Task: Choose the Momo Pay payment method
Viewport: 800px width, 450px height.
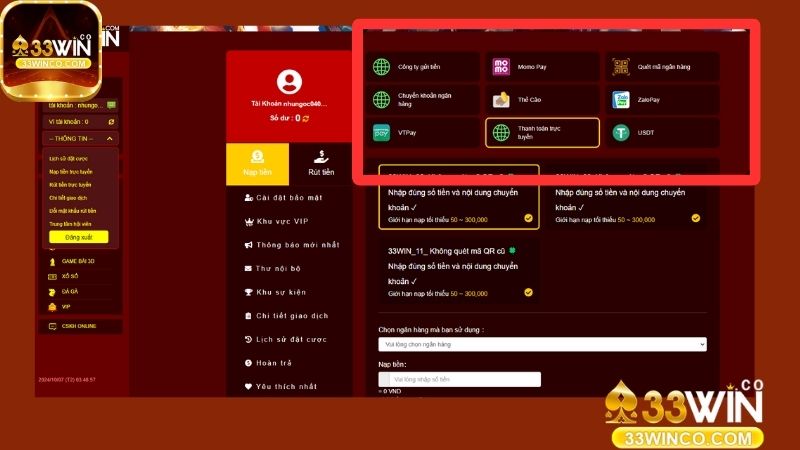Action: (542, 67)
